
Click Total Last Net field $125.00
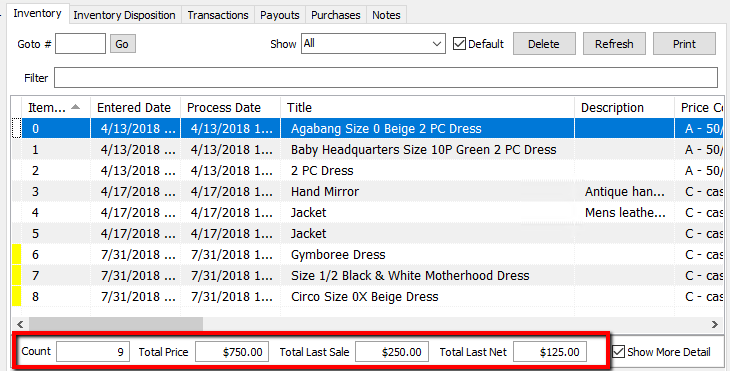pos(550,351)
